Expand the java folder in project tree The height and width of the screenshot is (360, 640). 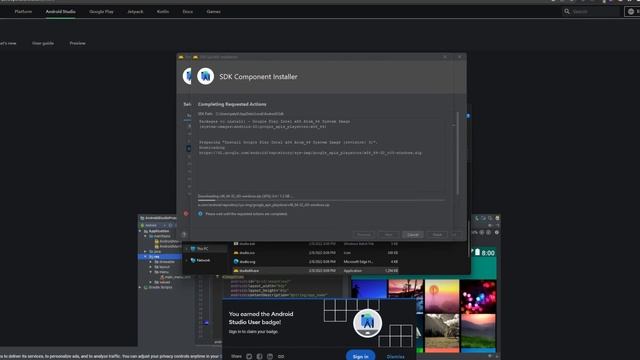pos(145,251)
